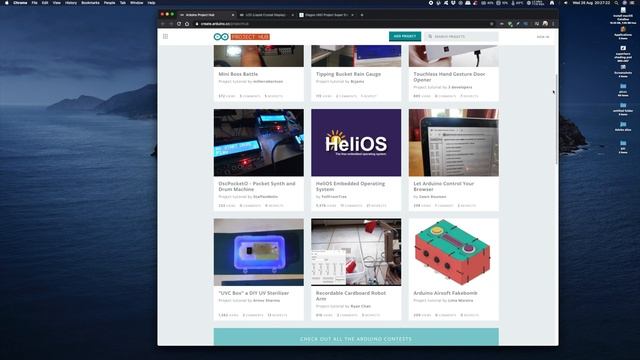Open the File menu
The width and height of the screenshot is (640, 360).
coord(35,3)
